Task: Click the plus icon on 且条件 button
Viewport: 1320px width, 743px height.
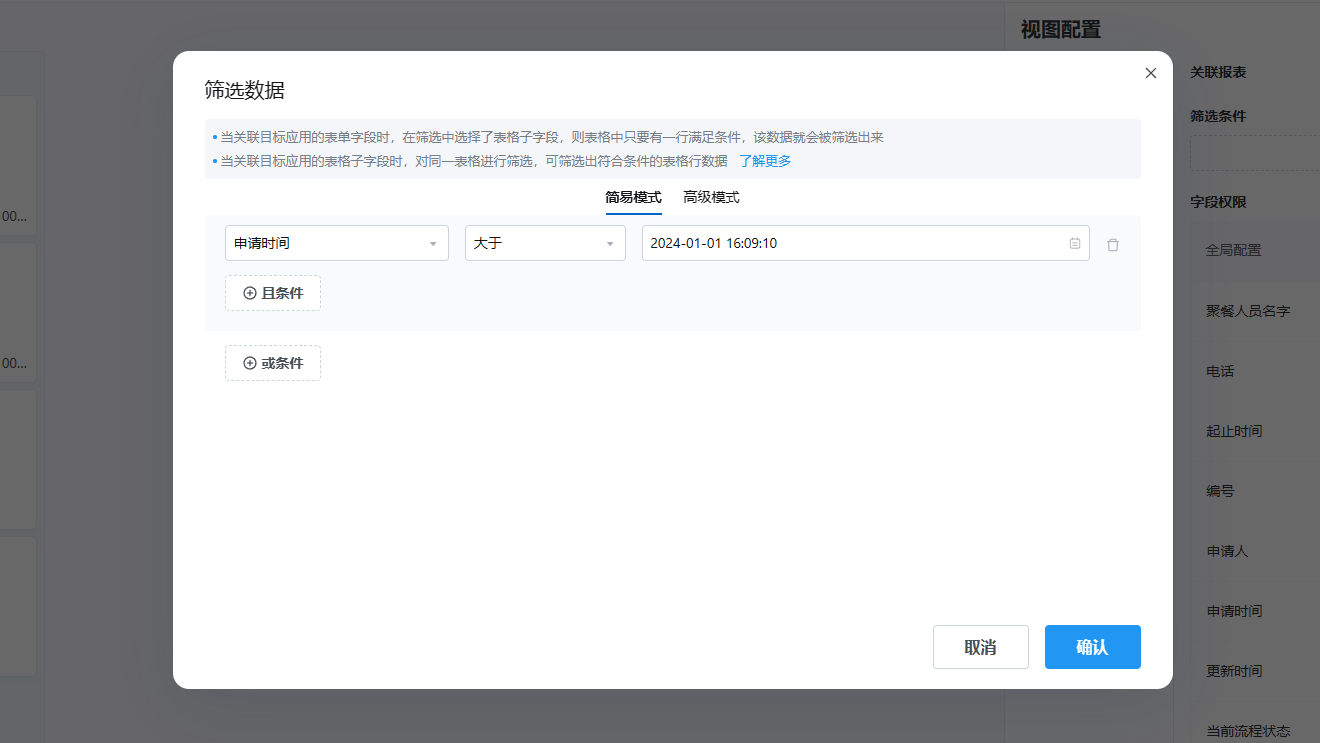Action: 249,293
